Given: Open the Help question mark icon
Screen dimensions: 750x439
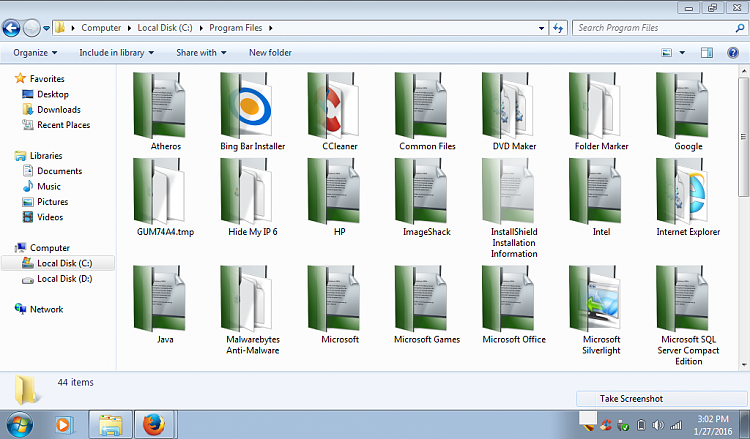Looking at the screenshot, I should click(732, 53).
